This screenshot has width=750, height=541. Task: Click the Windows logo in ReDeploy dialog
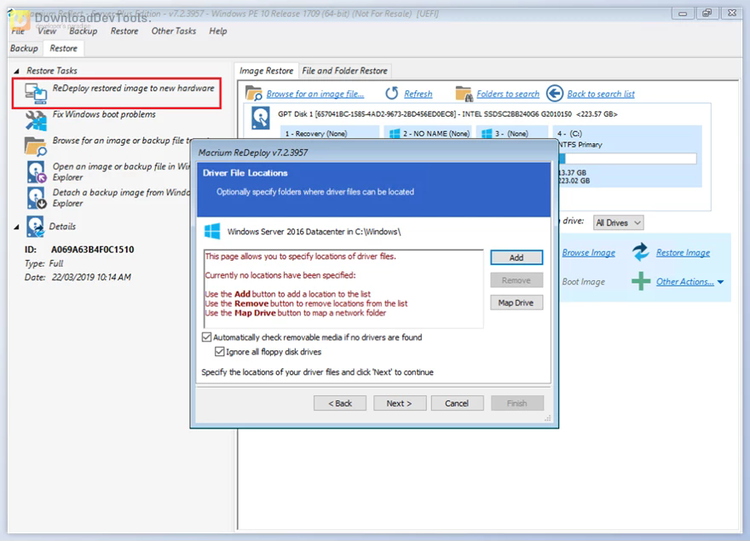point(212,232)
